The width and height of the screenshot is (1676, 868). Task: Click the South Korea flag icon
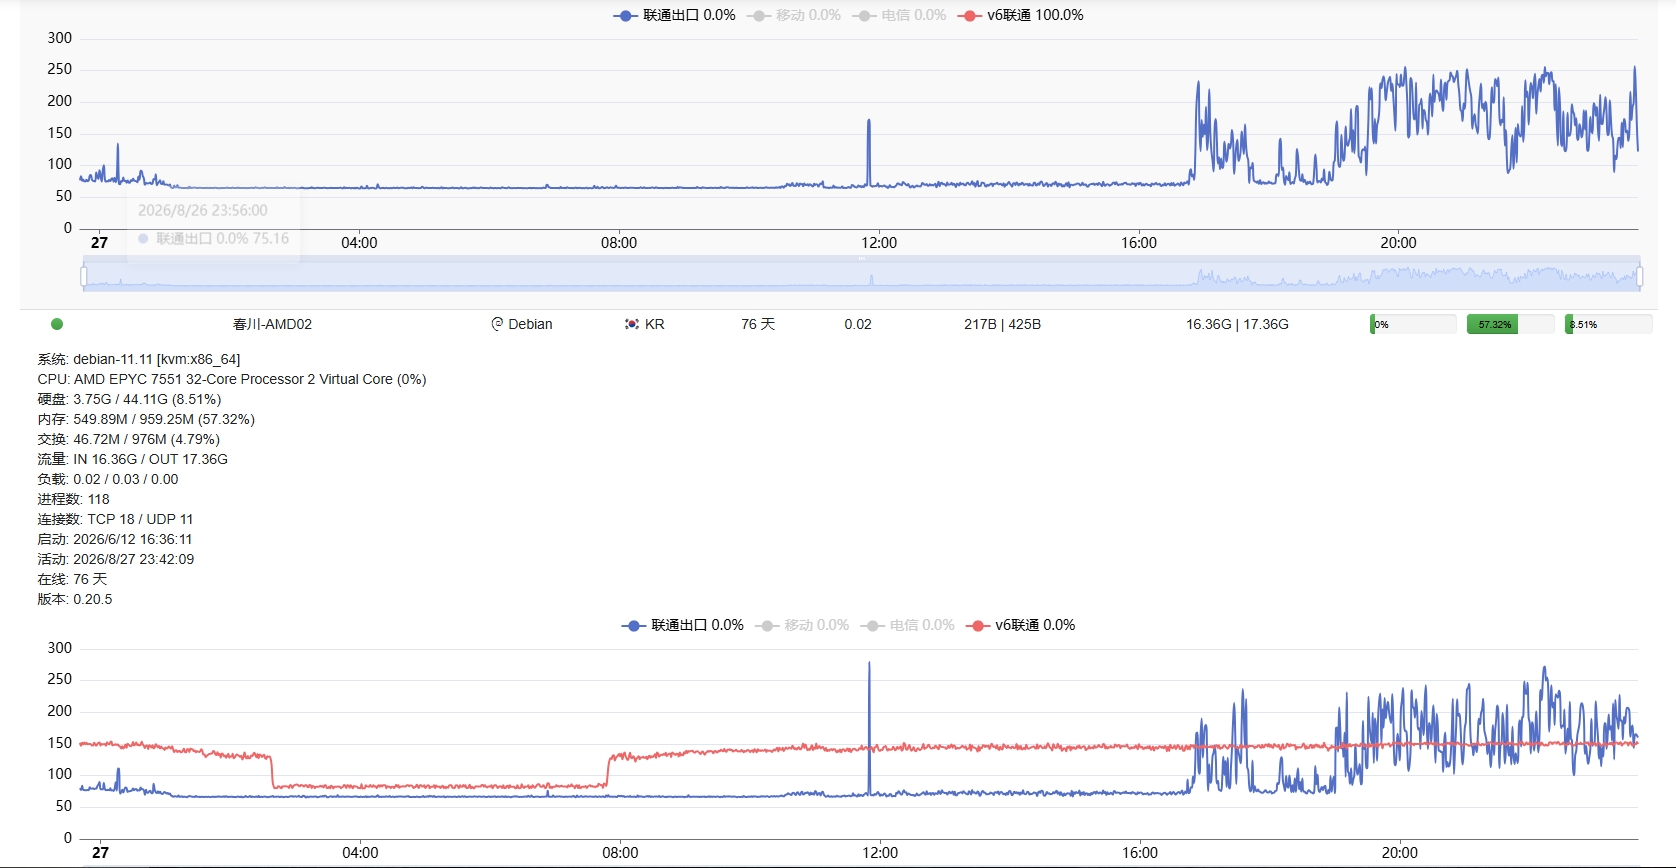click(632, 324)
